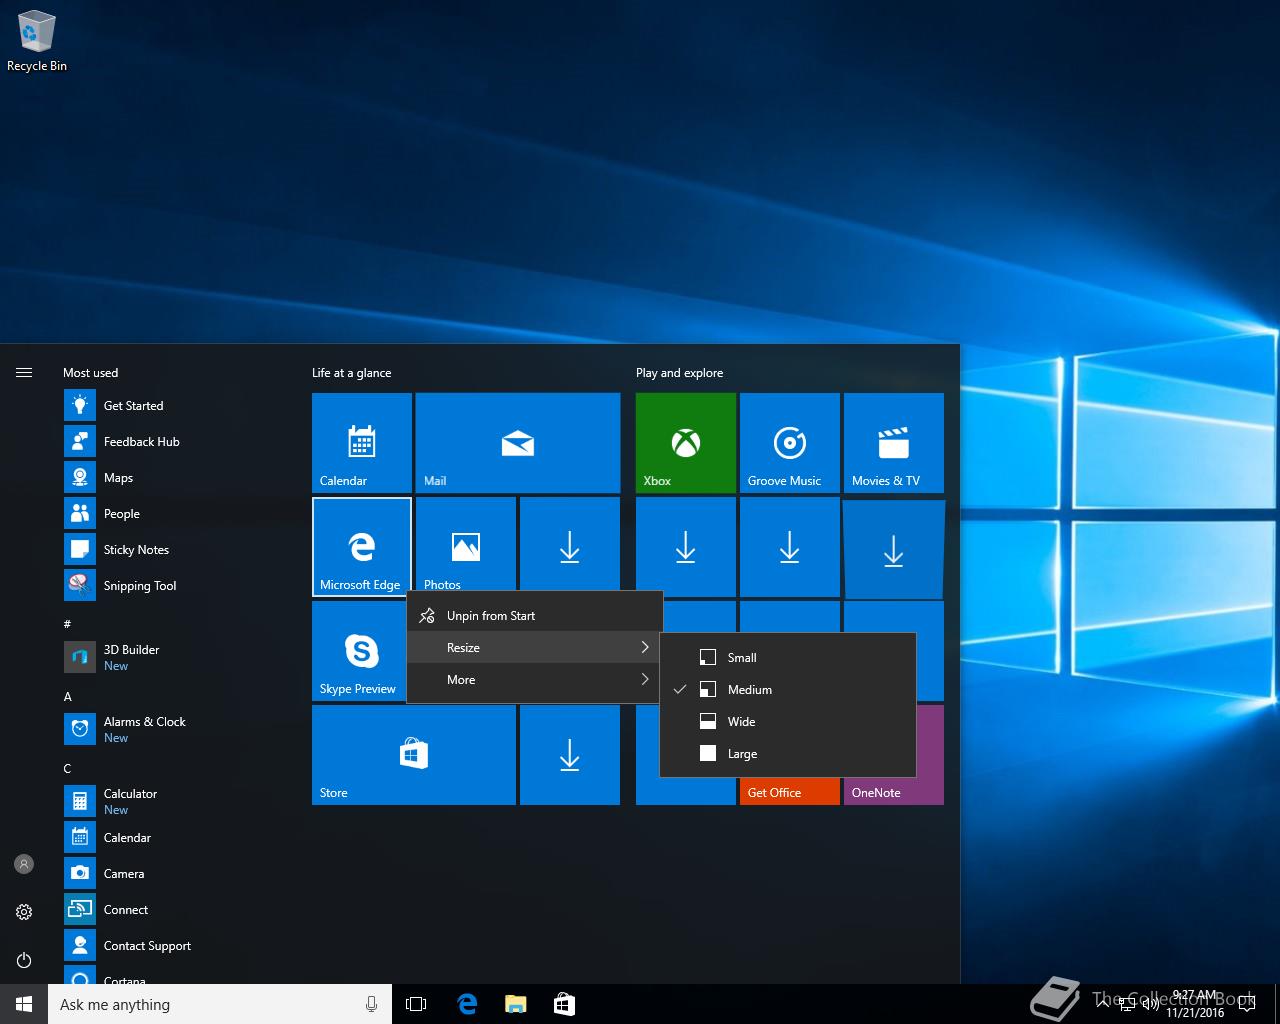
Task: Click Unpin from Start
Action: point(535,615)
